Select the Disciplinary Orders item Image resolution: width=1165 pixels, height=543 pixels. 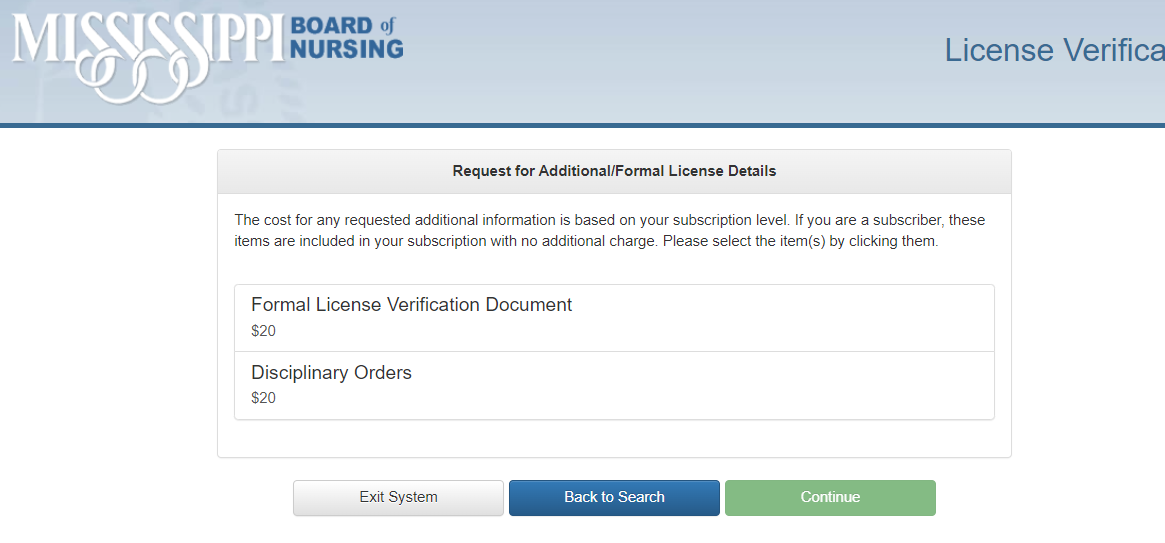pos(614,386)
